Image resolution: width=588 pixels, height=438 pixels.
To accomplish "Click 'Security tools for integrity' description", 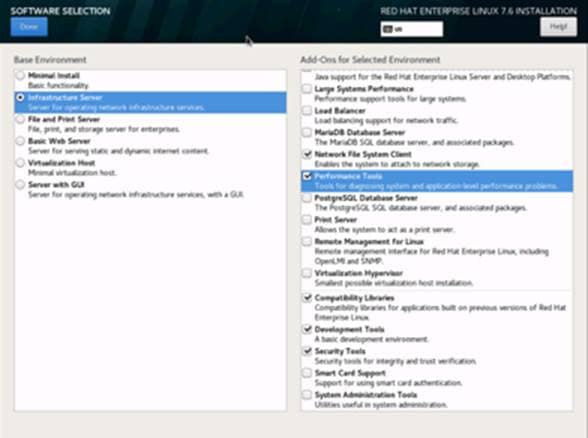I will 396,361.
